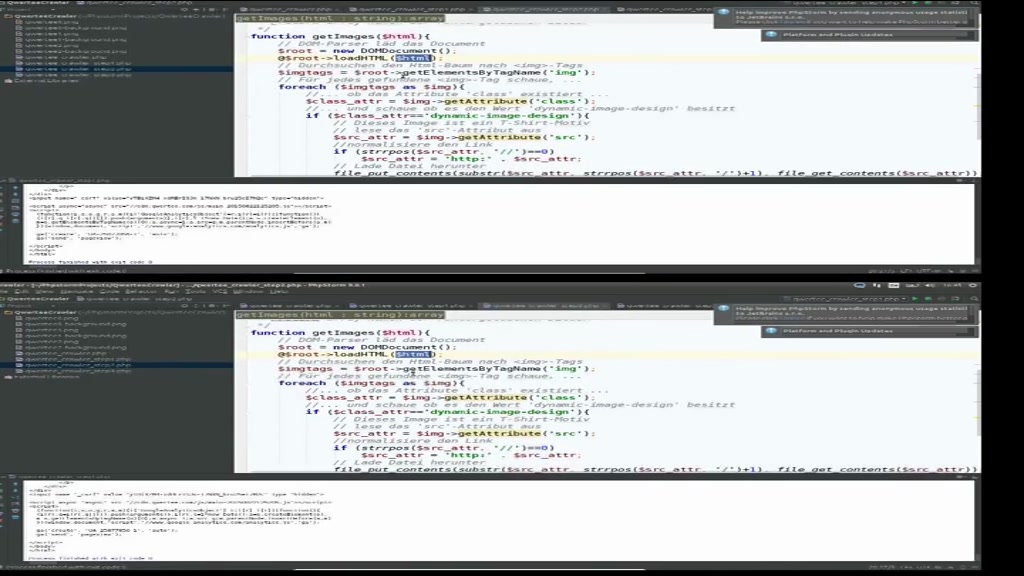Viewport: 1024px width, 576px height.
Task: Select highlighted qwertee_crawler_step2.php in upper project tree
Action: (x=72, y=69)
